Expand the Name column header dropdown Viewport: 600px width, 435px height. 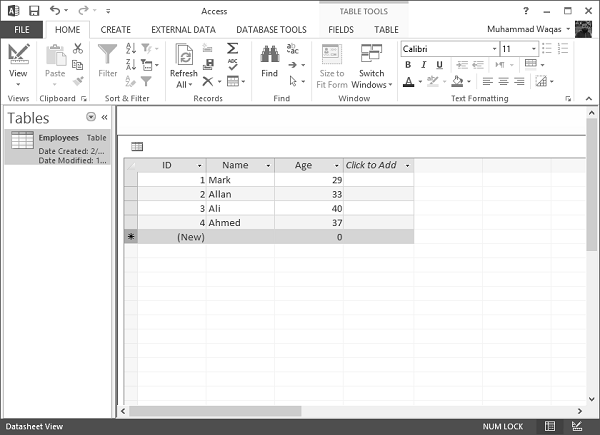pyautogui.click(x=268, y=165)
